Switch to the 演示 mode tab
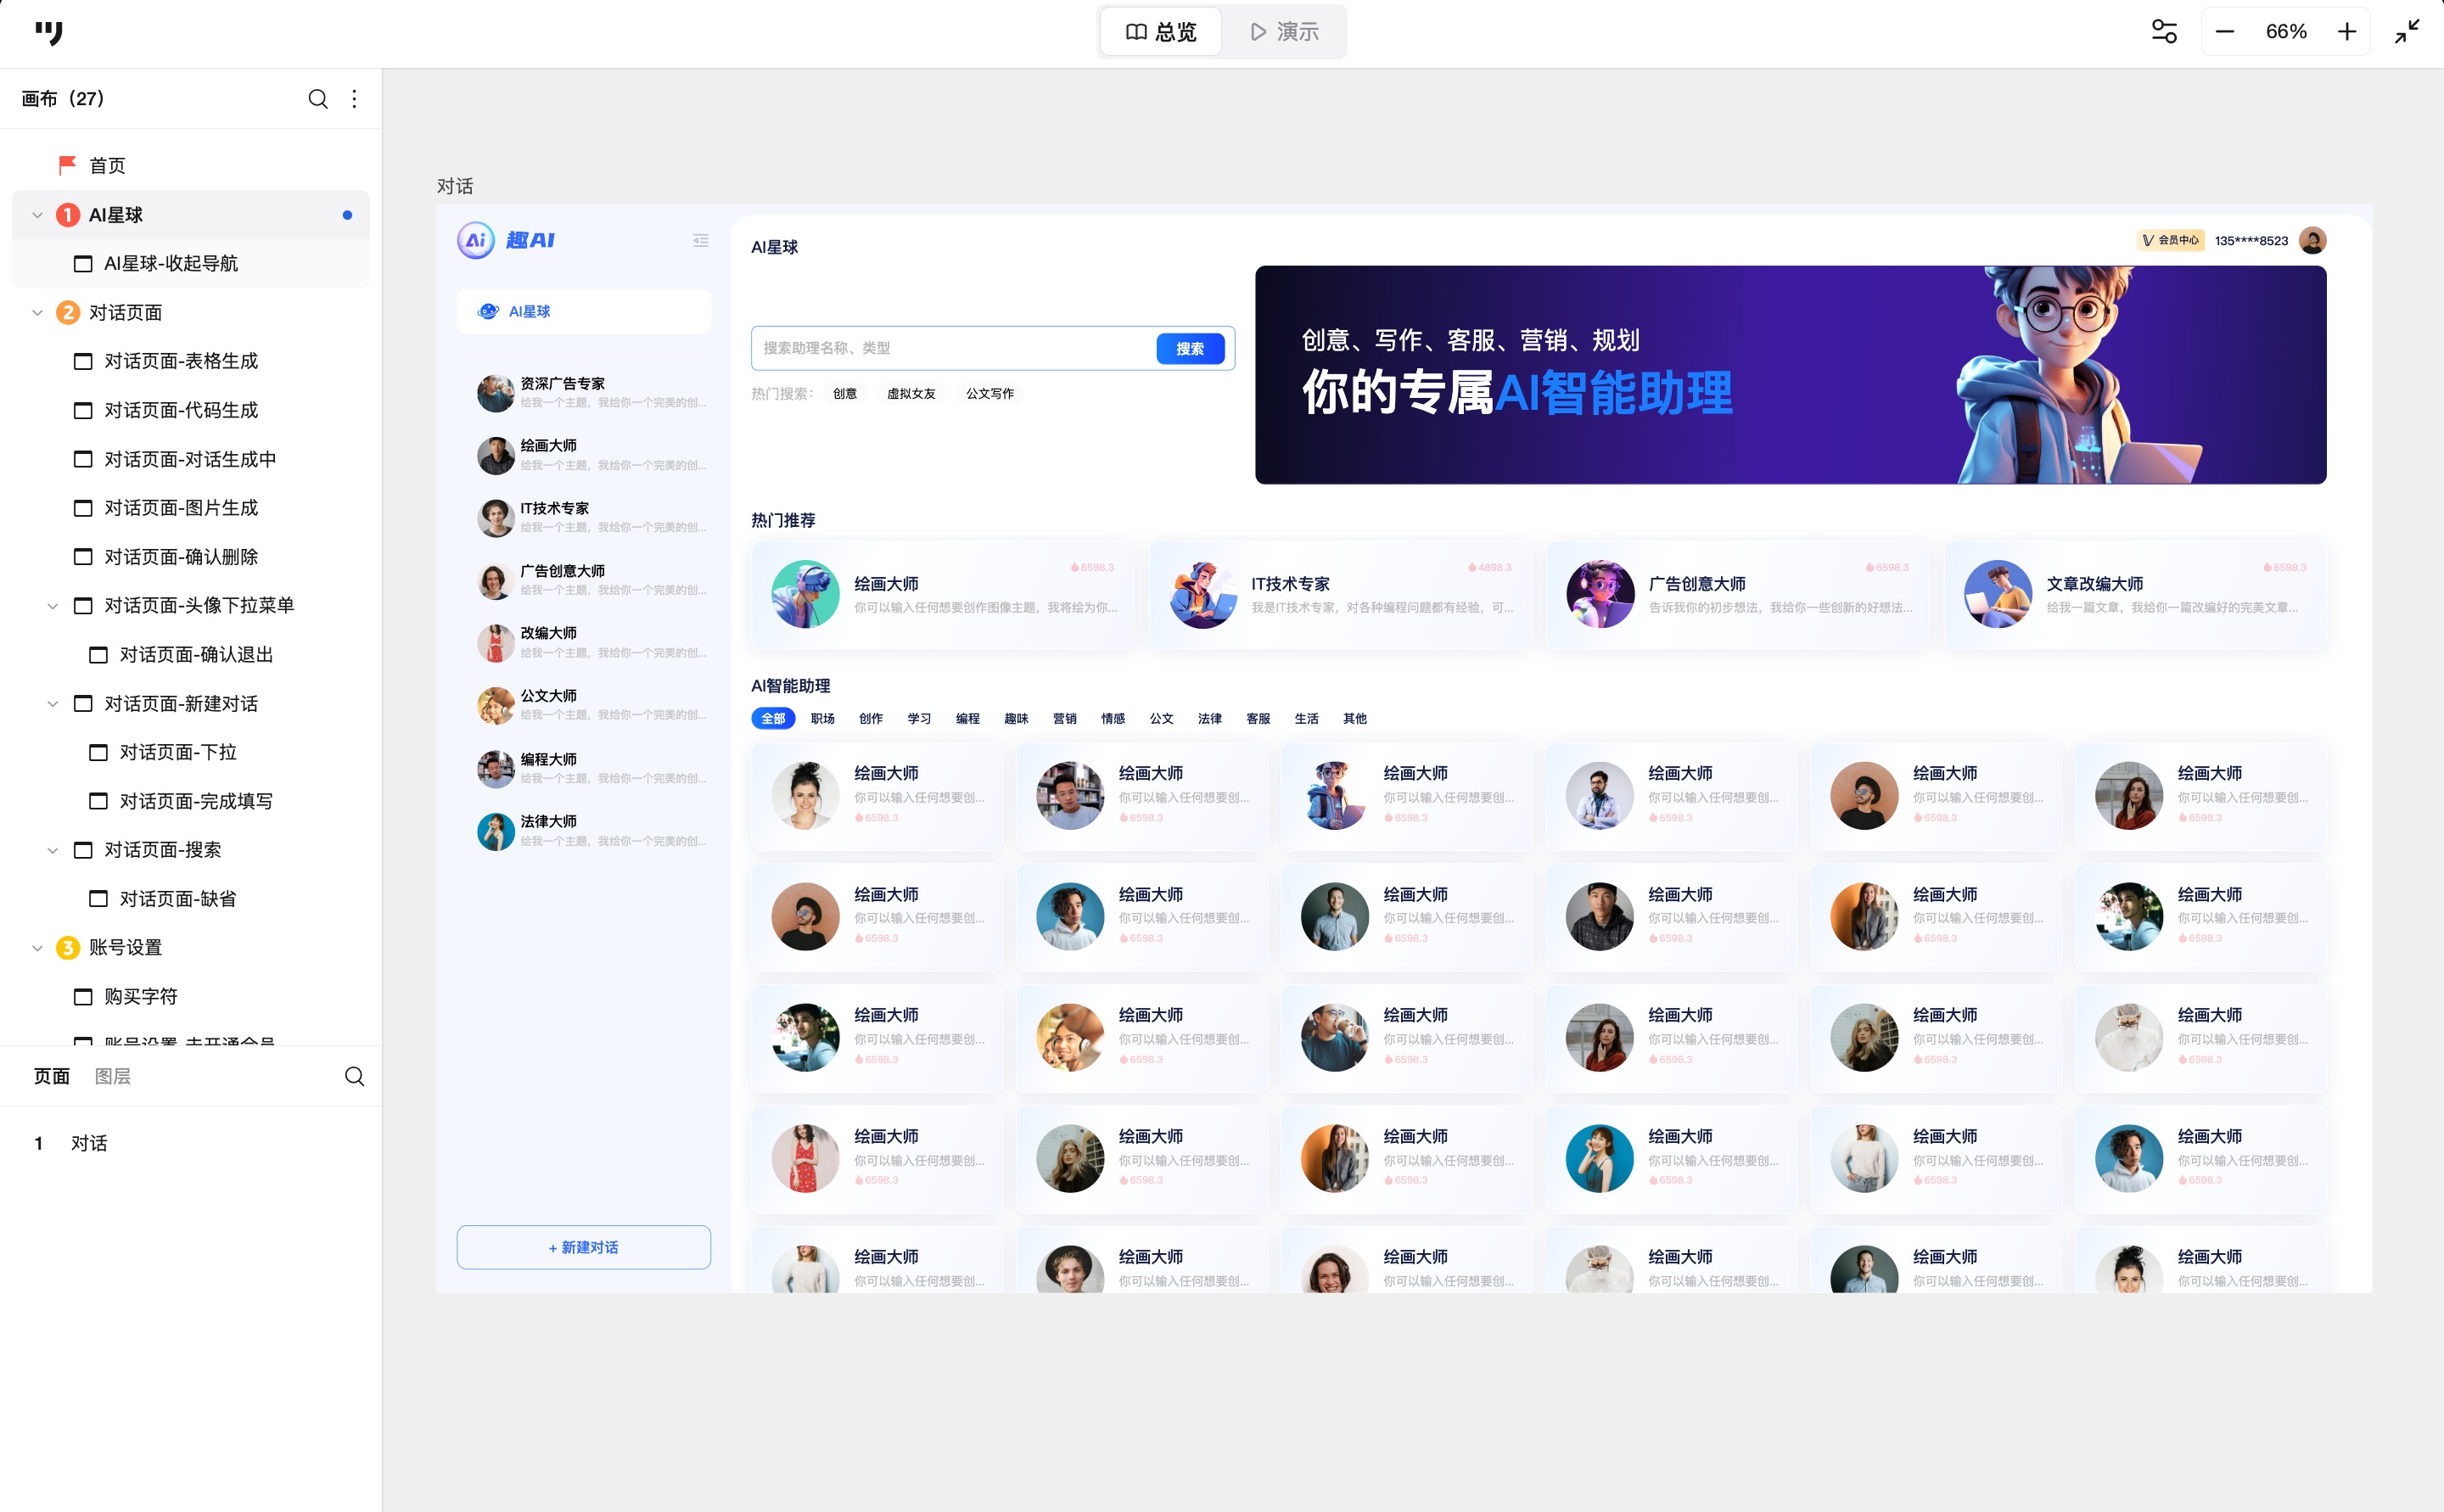The height and width of the screenshot is (1512, 2444). 1284,32
